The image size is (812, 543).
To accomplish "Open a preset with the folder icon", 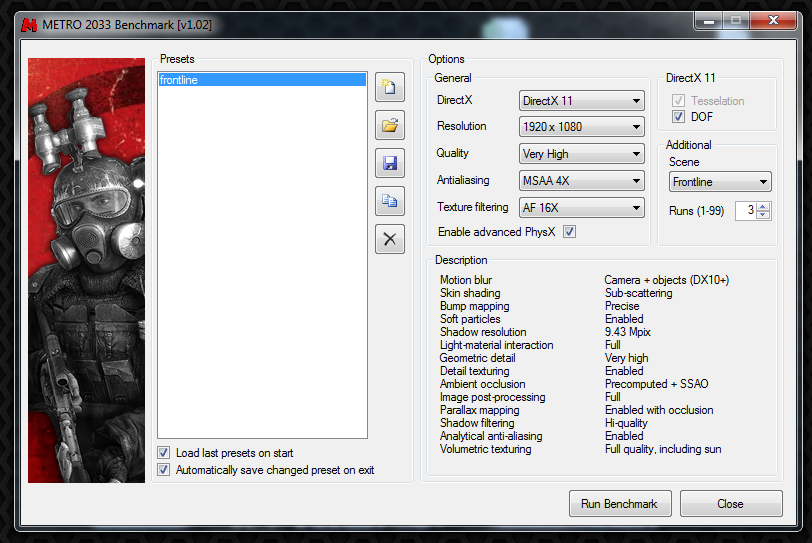I will [389, 125].
